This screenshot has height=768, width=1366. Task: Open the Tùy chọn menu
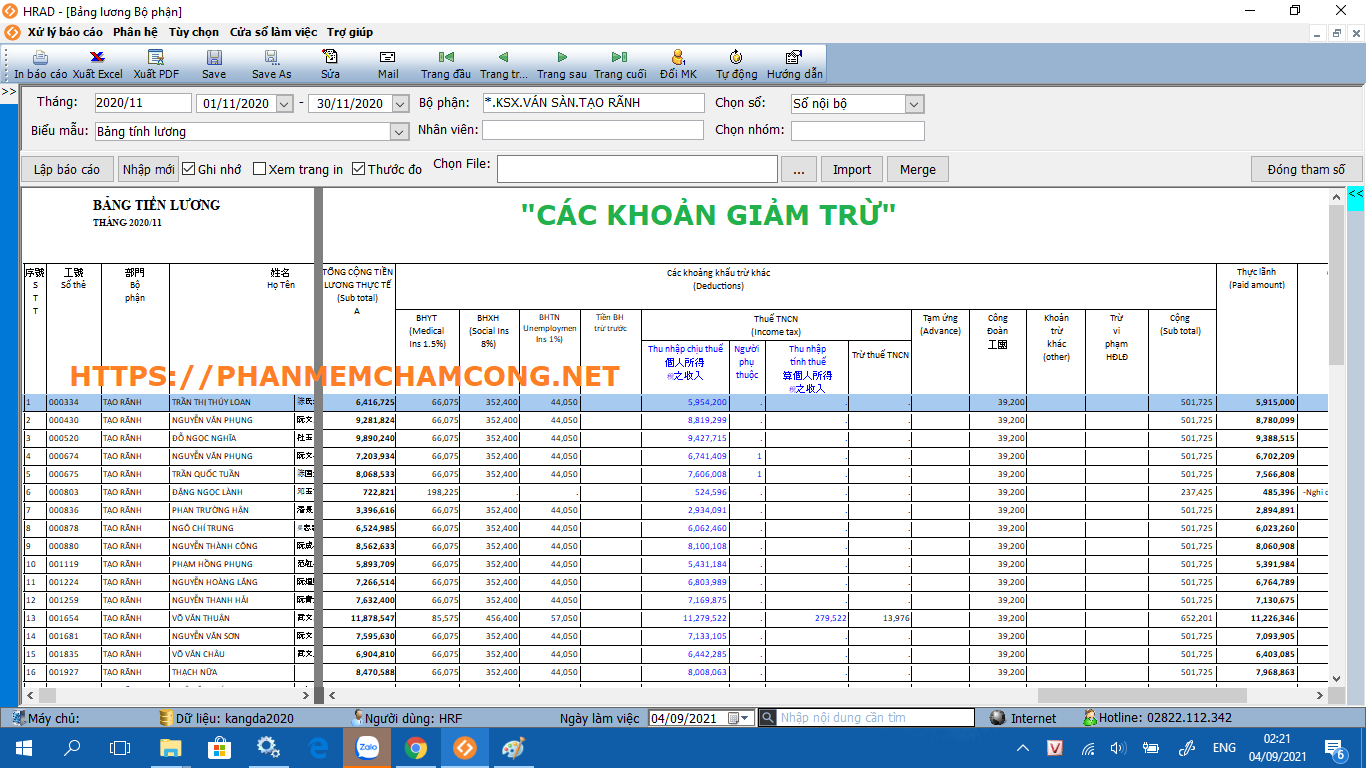click(193, 32)
